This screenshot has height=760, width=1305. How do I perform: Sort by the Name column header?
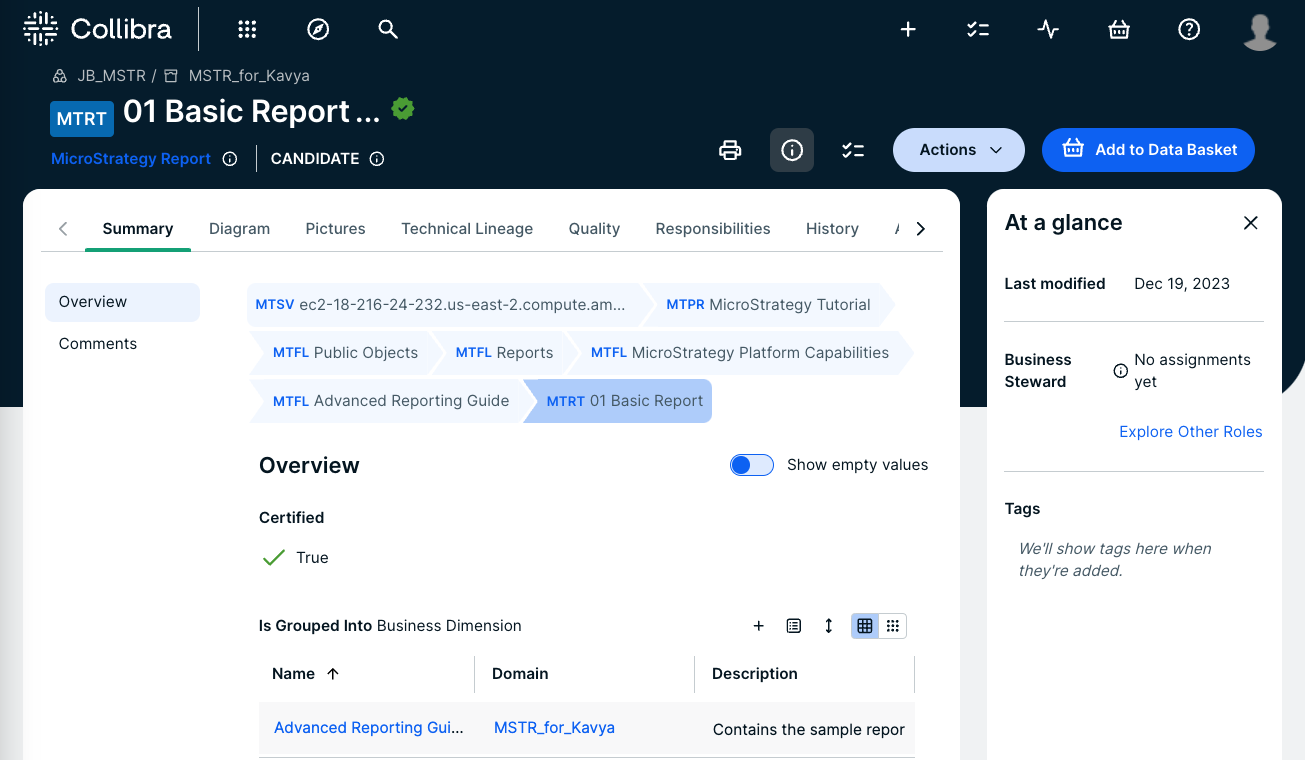click(294, 674)
